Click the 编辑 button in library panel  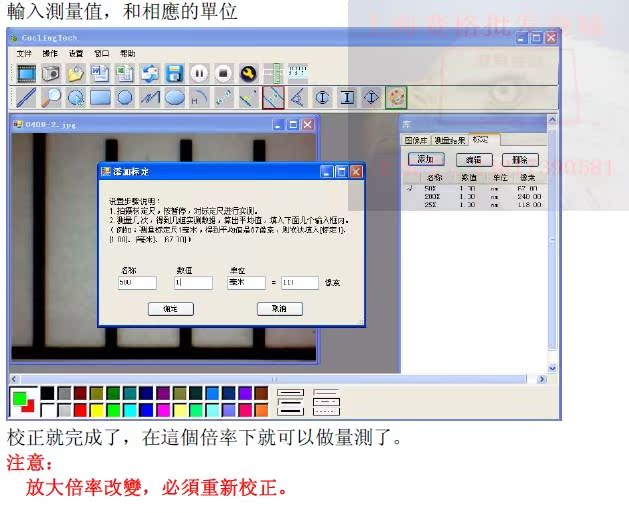coord(474,160)
